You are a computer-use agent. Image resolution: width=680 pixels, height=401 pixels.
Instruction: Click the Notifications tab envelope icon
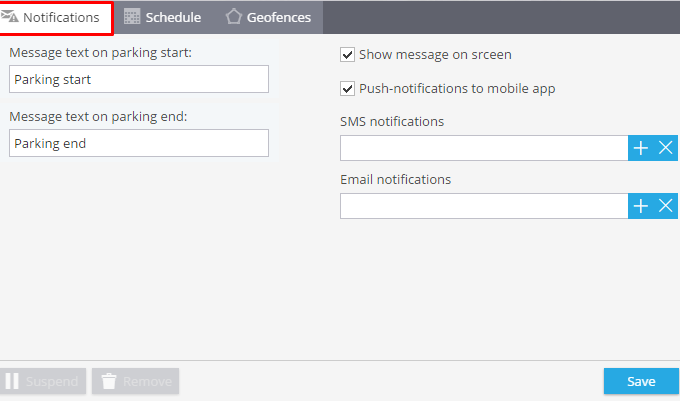coord(10,16)
